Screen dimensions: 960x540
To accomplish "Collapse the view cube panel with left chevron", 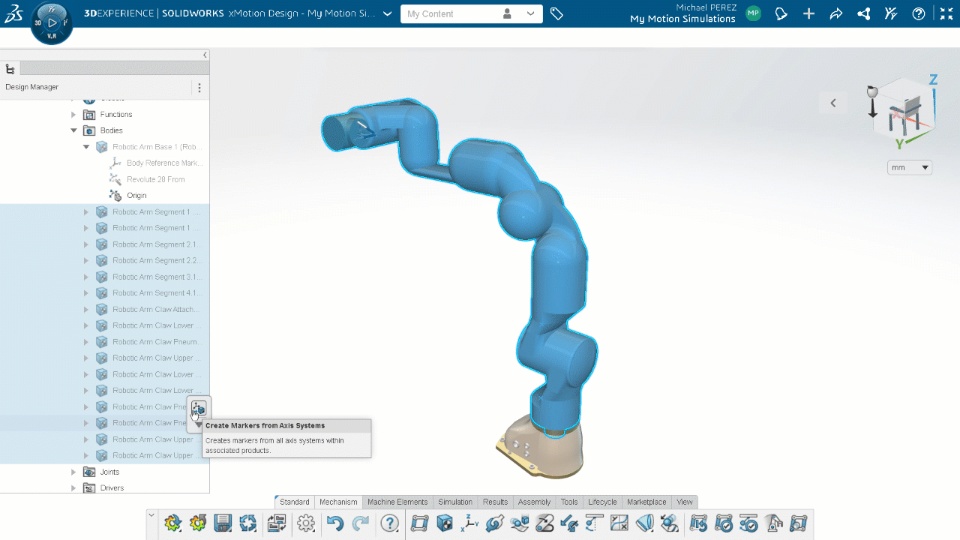I will (x=833, y=103).
